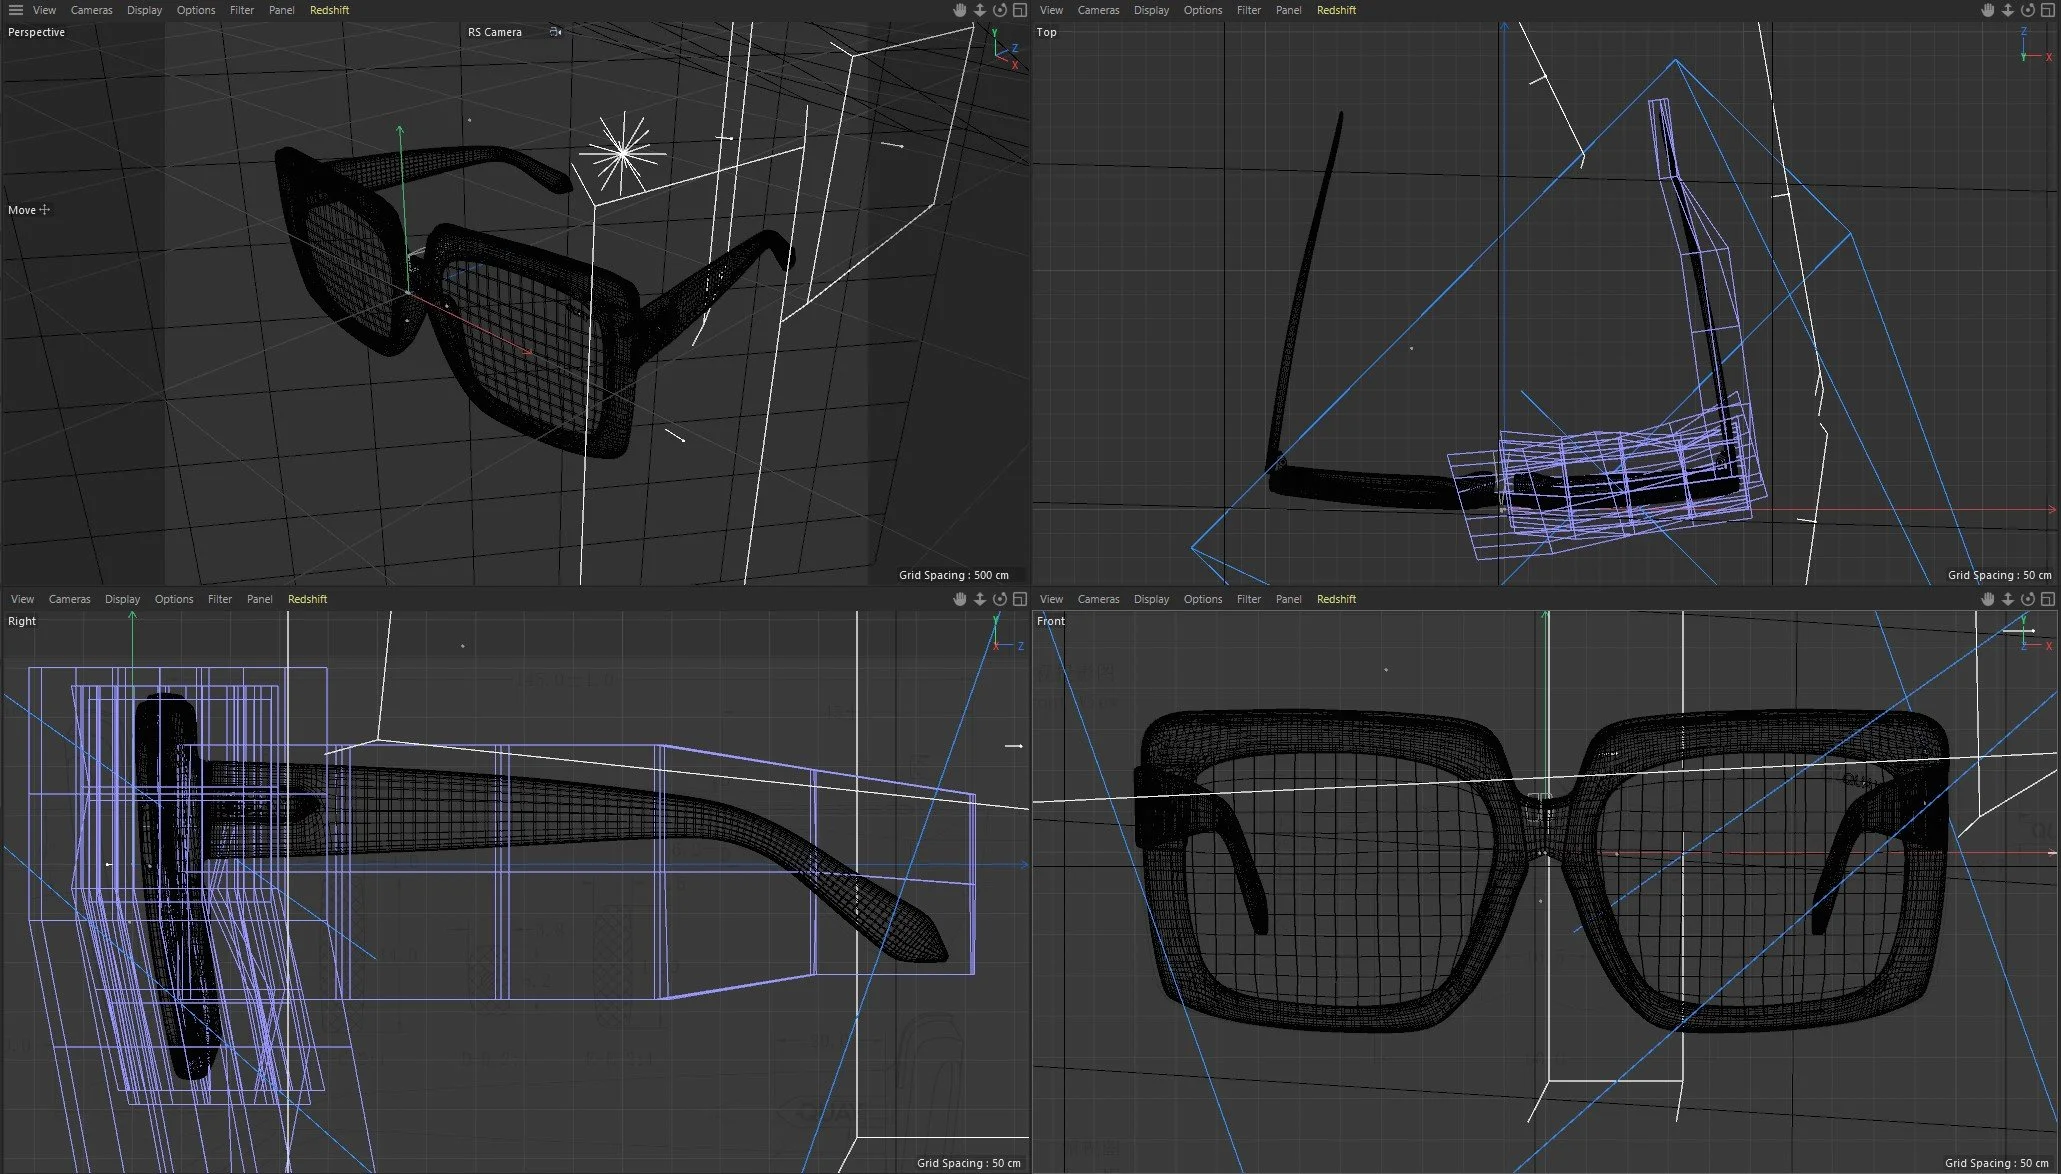Click the pan hand icon in Top viewport
Image resolution: width=2061 pixels, height=1174 pixels.
pos(1988,10)
